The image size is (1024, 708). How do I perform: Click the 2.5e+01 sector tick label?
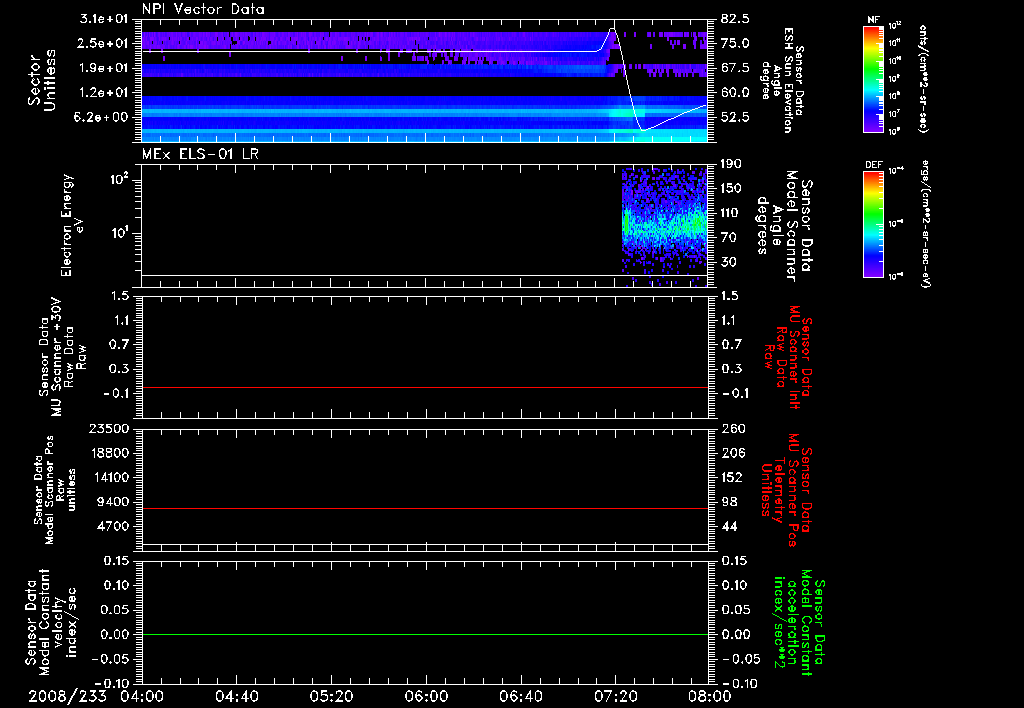[x=103, y=43]
